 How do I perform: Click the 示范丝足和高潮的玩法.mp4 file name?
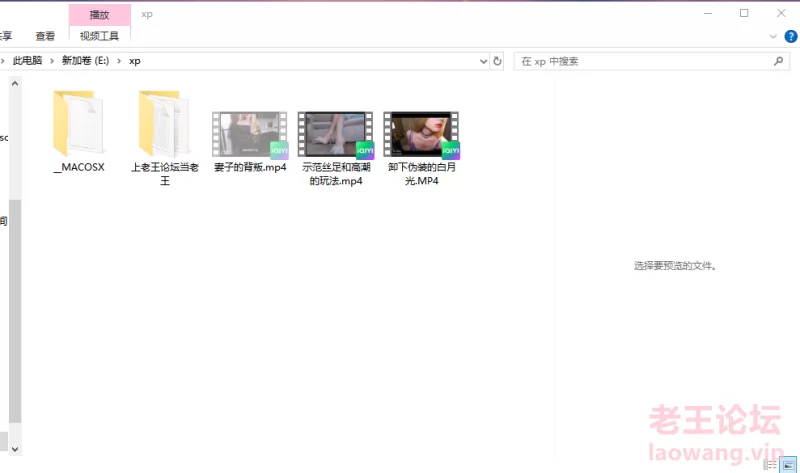[336, 174]
